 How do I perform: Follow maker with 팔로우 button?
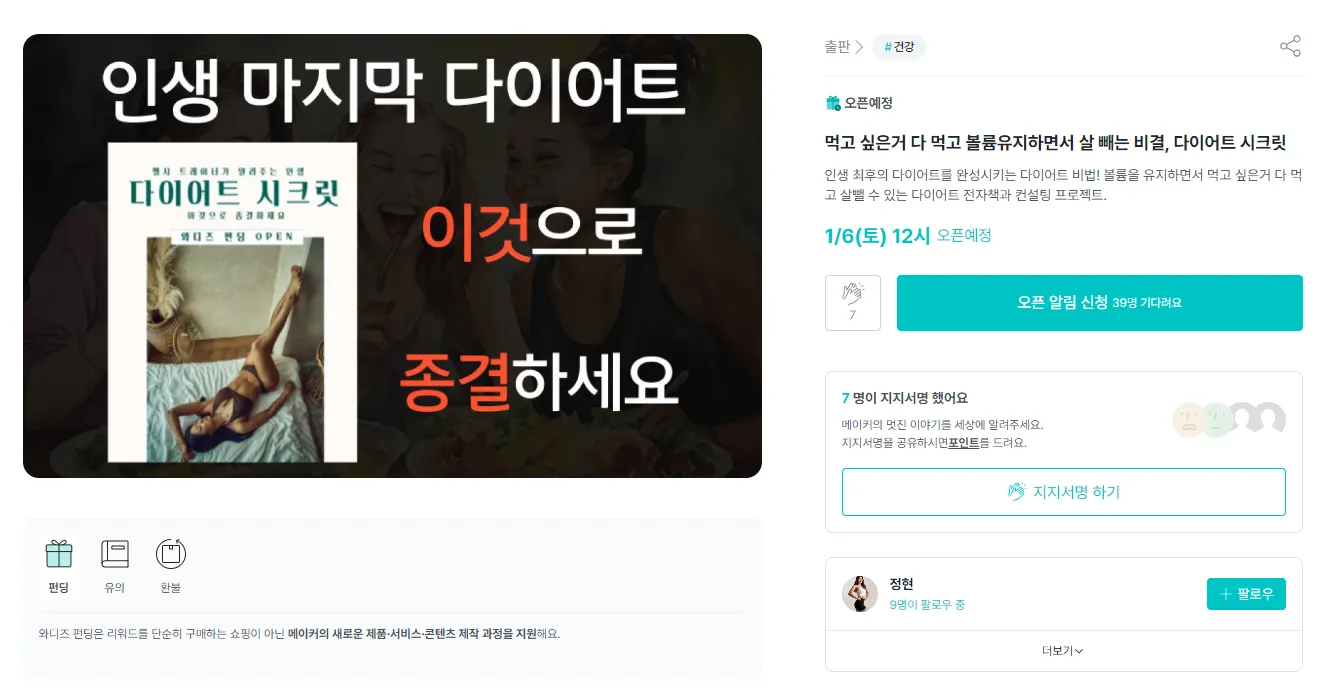1246,594
